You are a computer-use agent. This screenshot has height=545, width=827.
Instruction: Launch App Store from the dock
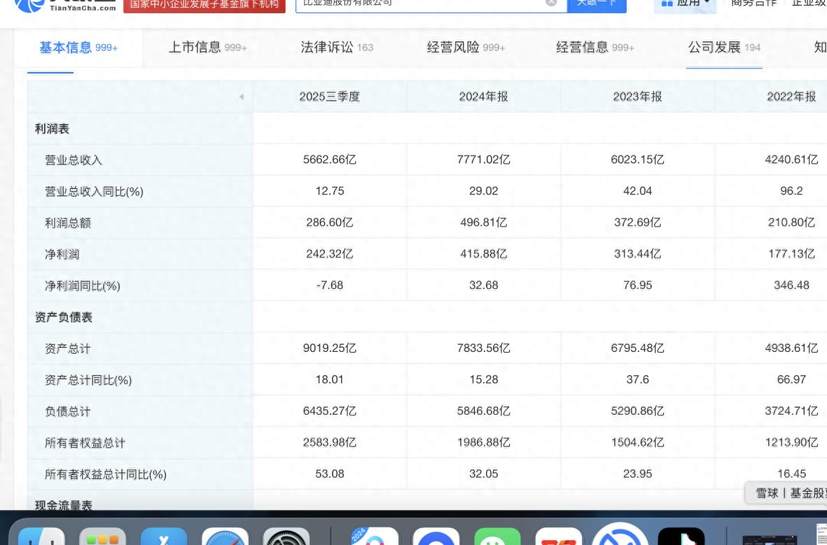(164, 537)
